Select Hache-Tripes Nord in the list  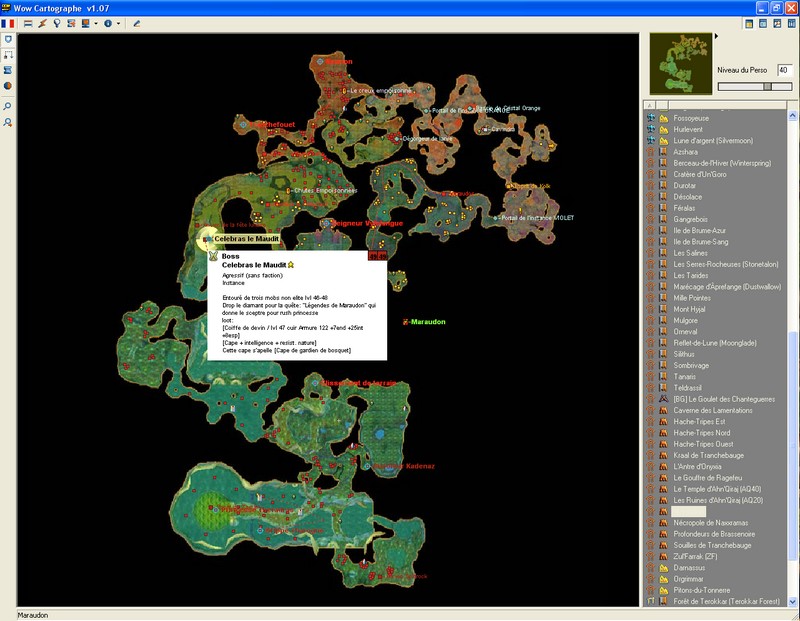pyautogui.click(x=702, y=433)
